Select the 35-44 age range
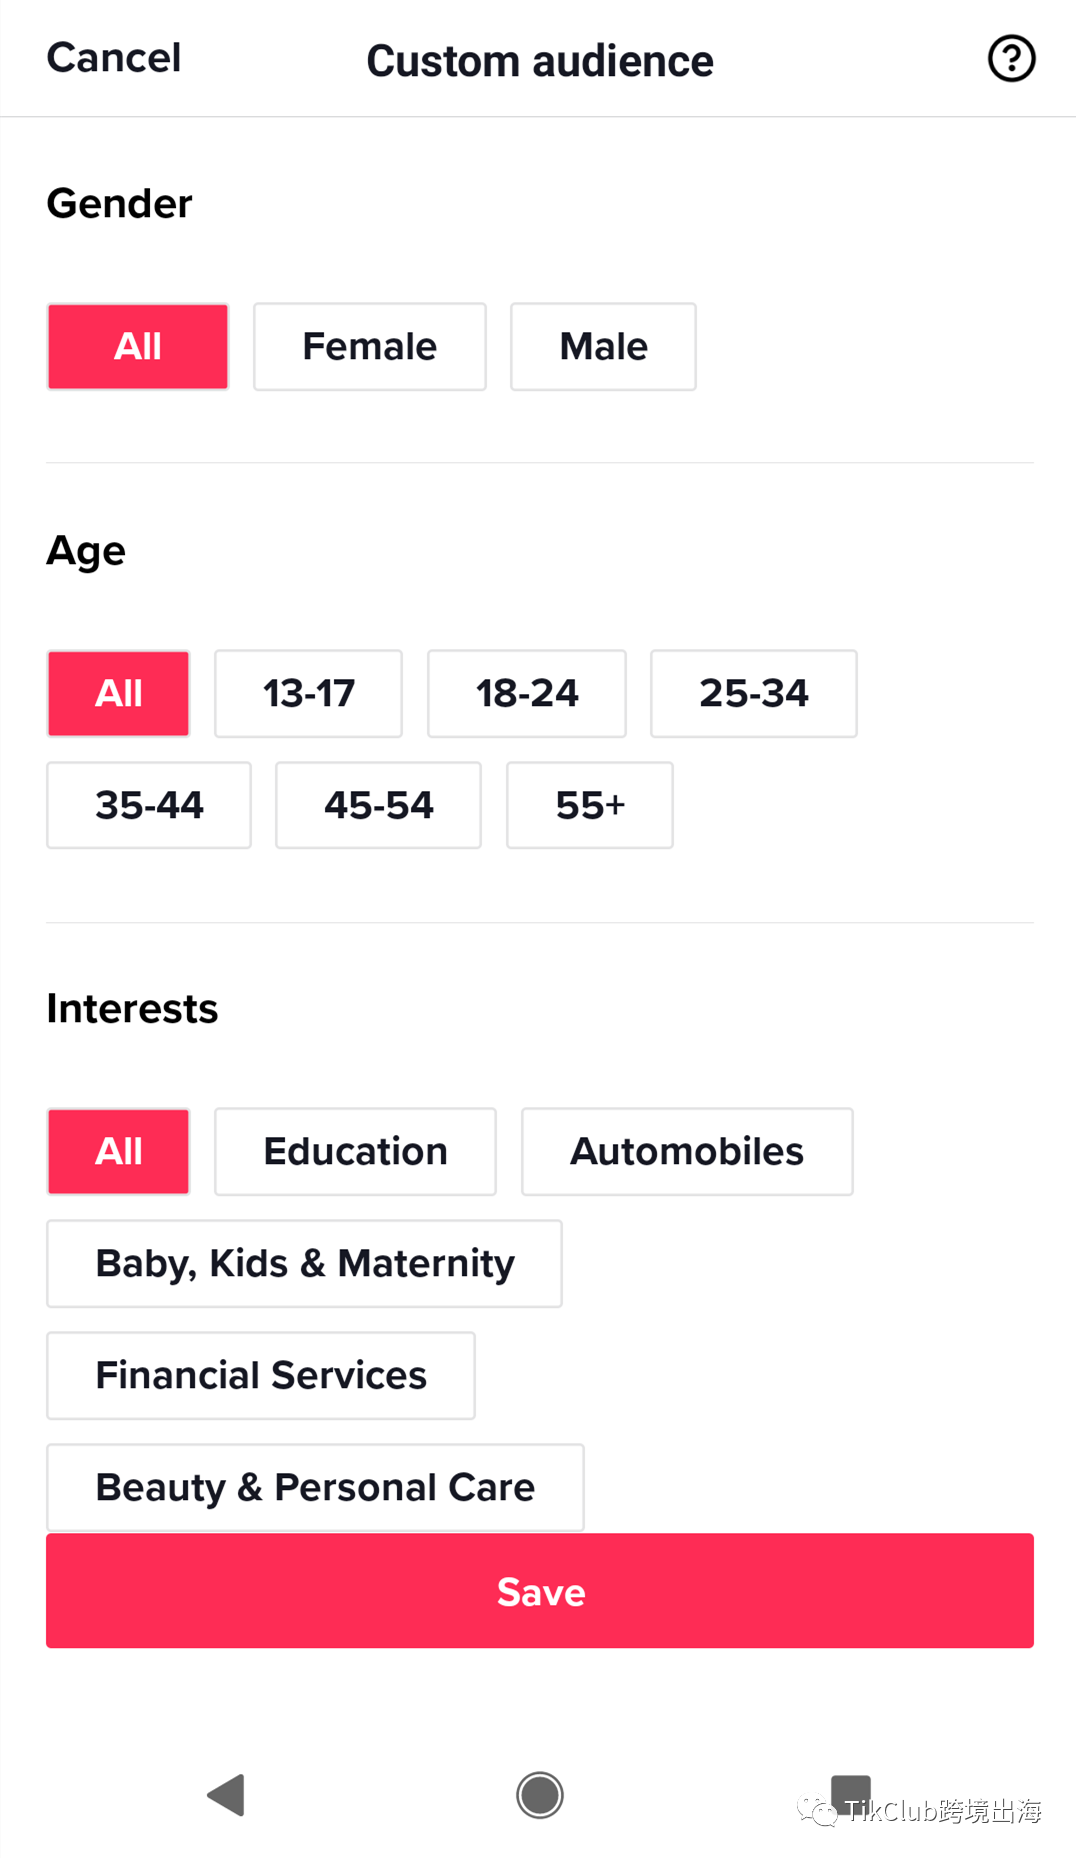This screenshot has height=1858, width=1076. tap(149, 806)
